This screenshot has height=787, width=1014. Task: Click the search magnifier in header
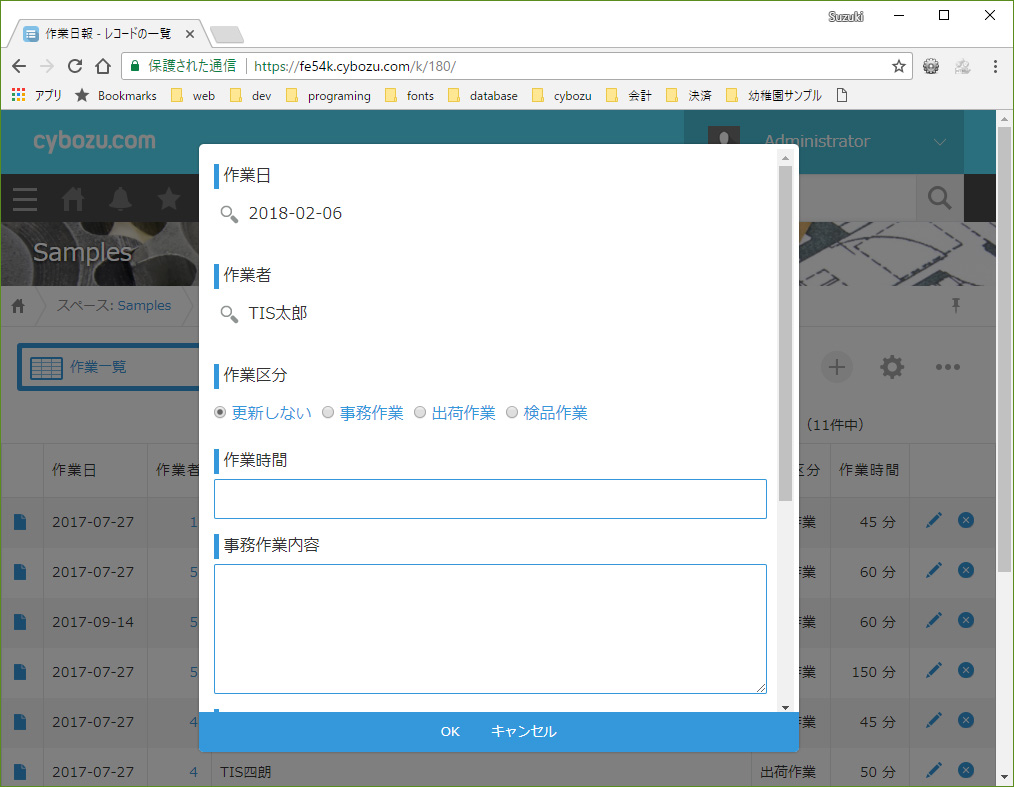(939, 198)
